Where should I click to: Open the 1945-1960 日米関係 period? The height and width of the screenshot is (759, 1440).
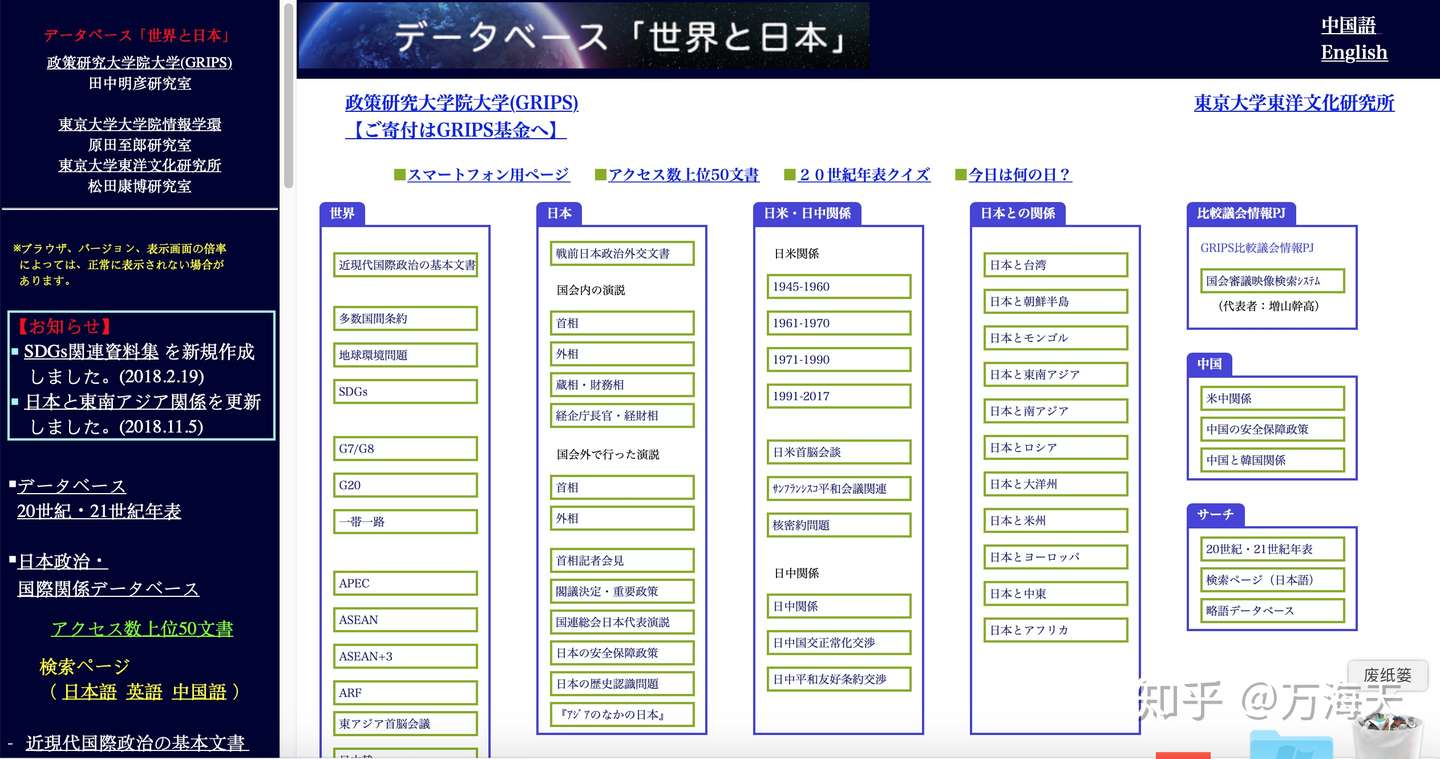coord(839,286)
